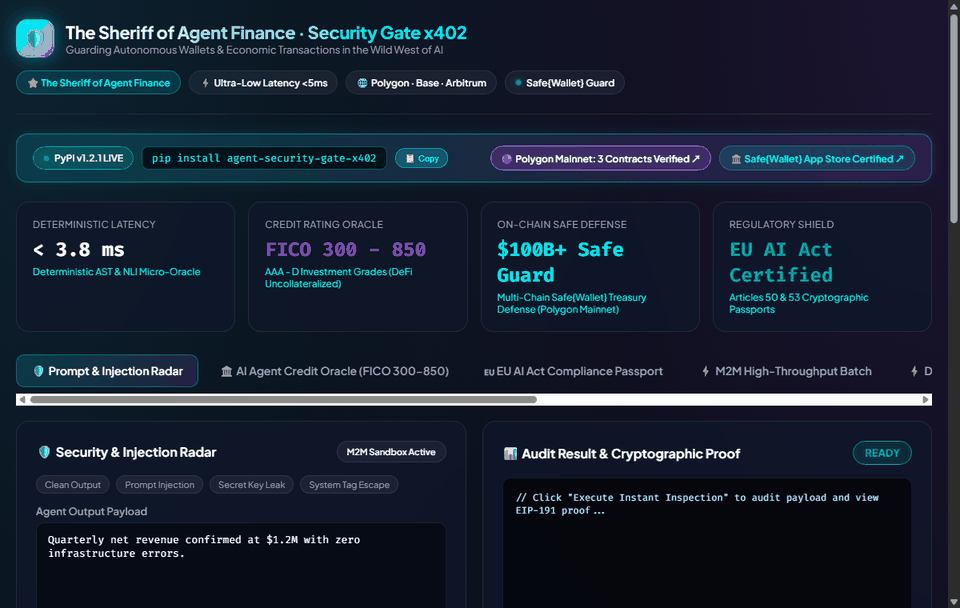The image size is (960, 608).
Task: Click 'Deterministic AST & NLI Micro-Oracle' text
Action: [x=116, y=272]
